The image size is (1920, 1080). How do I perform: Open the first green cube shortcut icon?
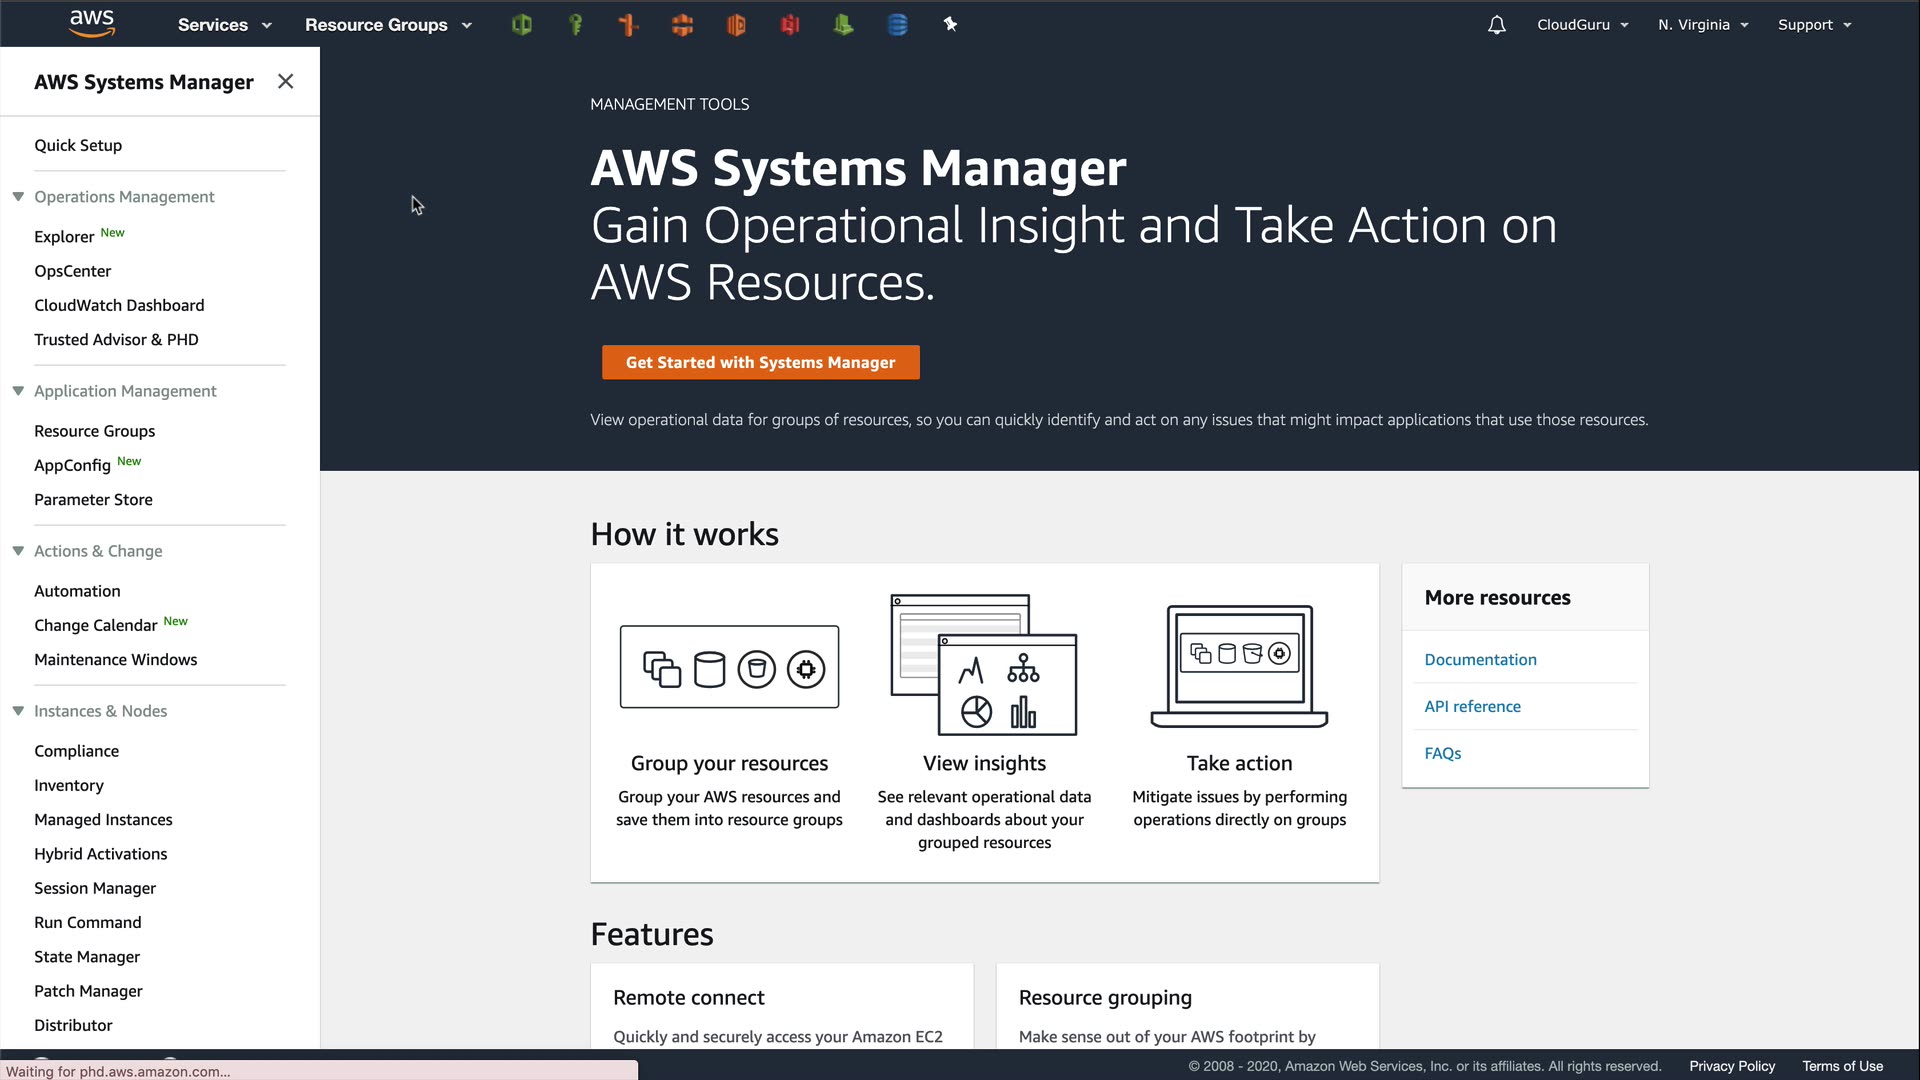[521, 25]
